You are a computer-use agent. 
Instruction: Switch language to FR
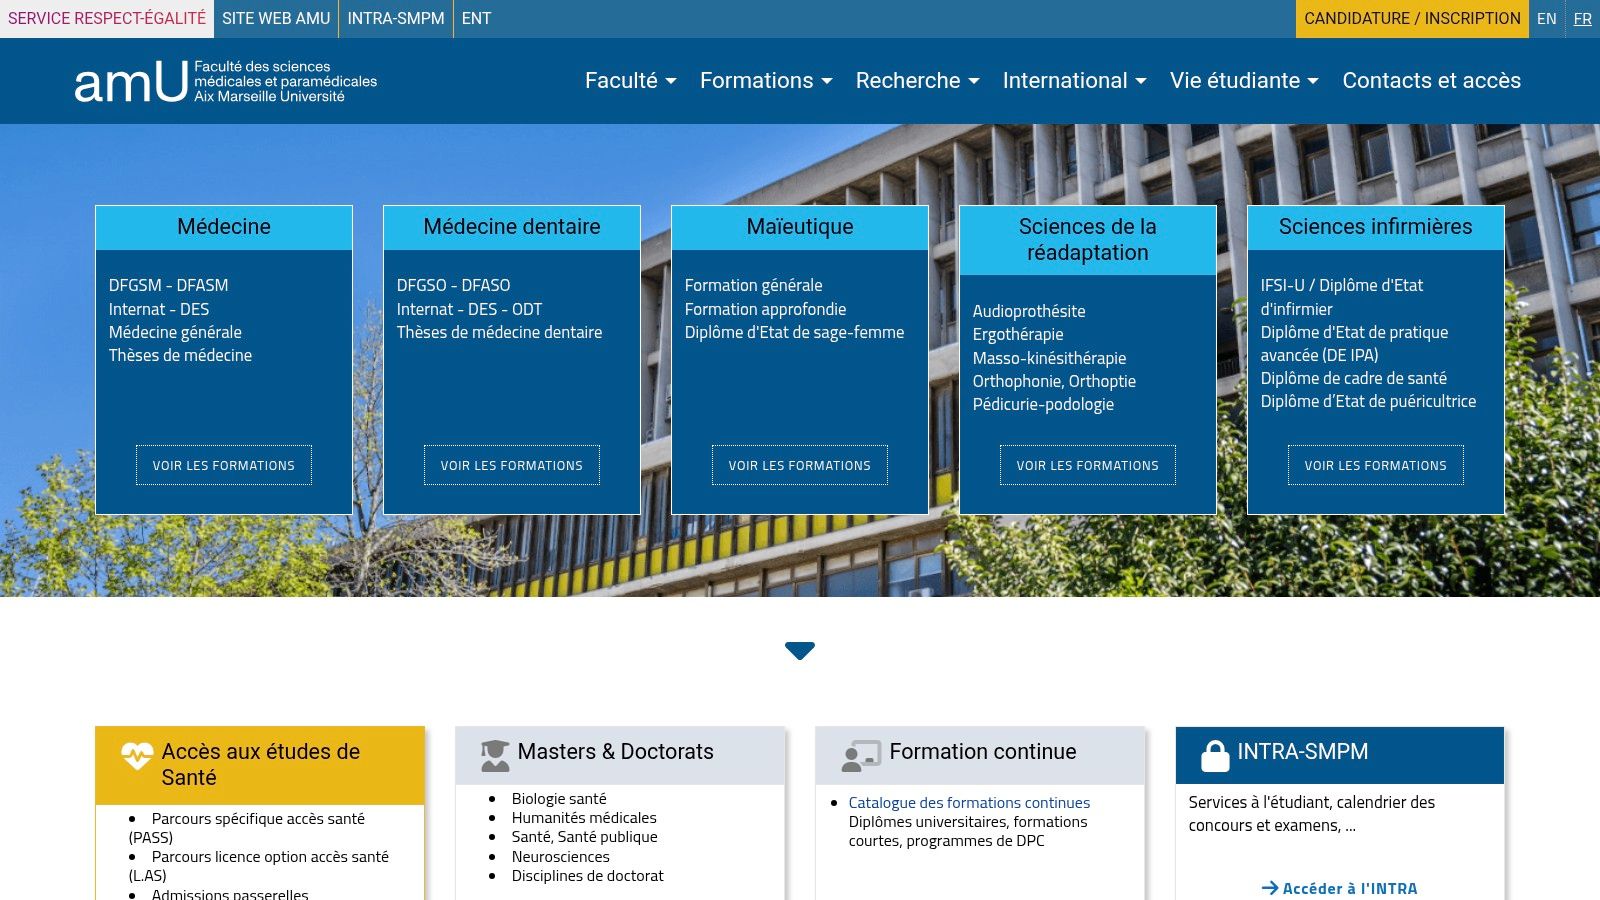(x=1583, y=19)
